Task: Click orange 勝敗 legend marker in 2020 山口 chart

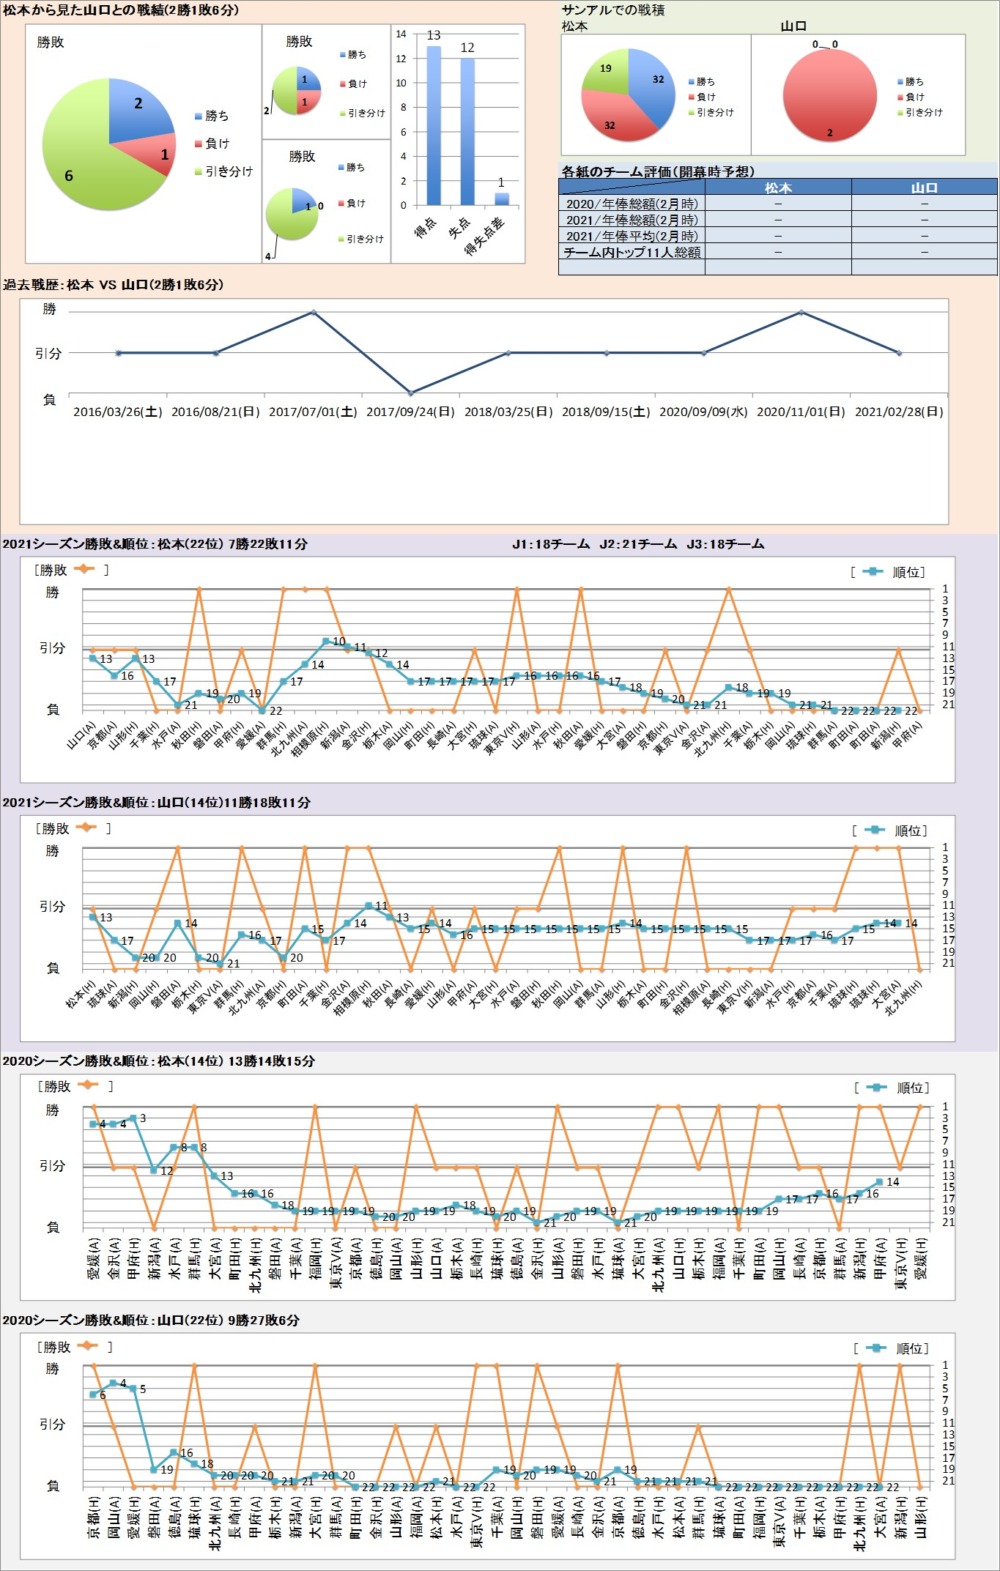Action: [x=88, y=1346]
